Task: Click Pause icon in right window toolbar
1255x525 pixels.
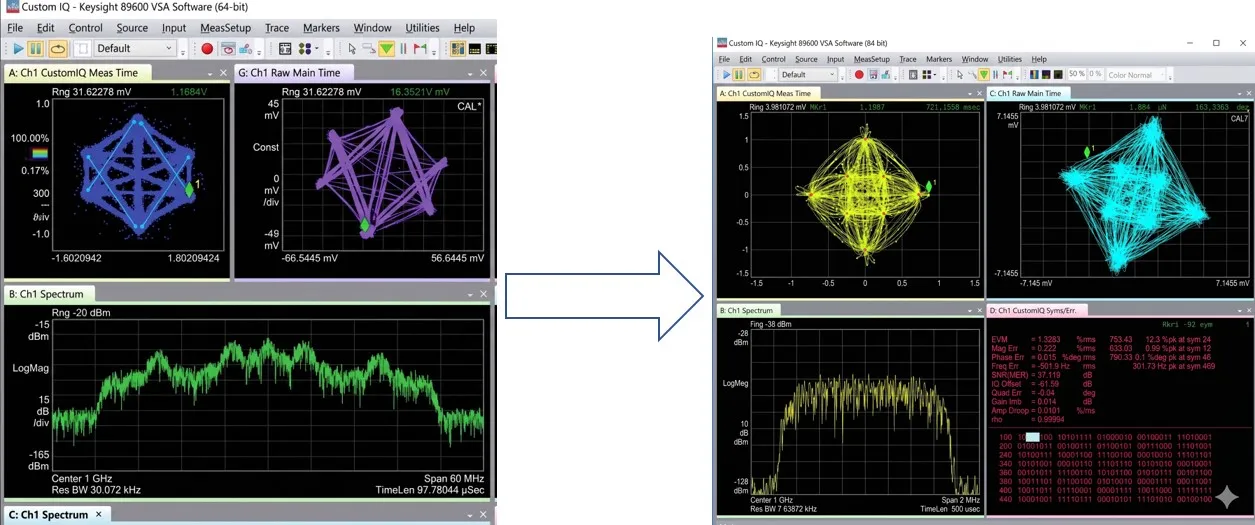Action: tap(739, 74)
